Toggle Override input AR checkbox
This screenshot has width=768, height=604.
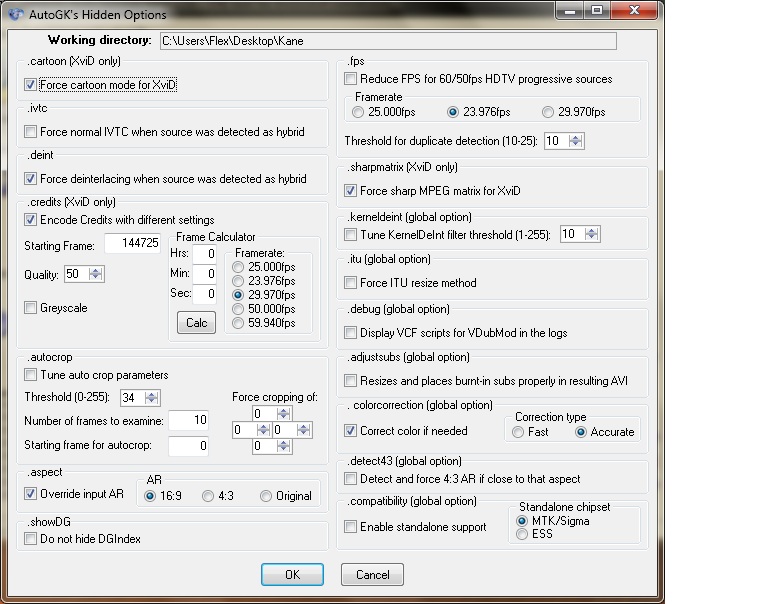click(30, 493)
